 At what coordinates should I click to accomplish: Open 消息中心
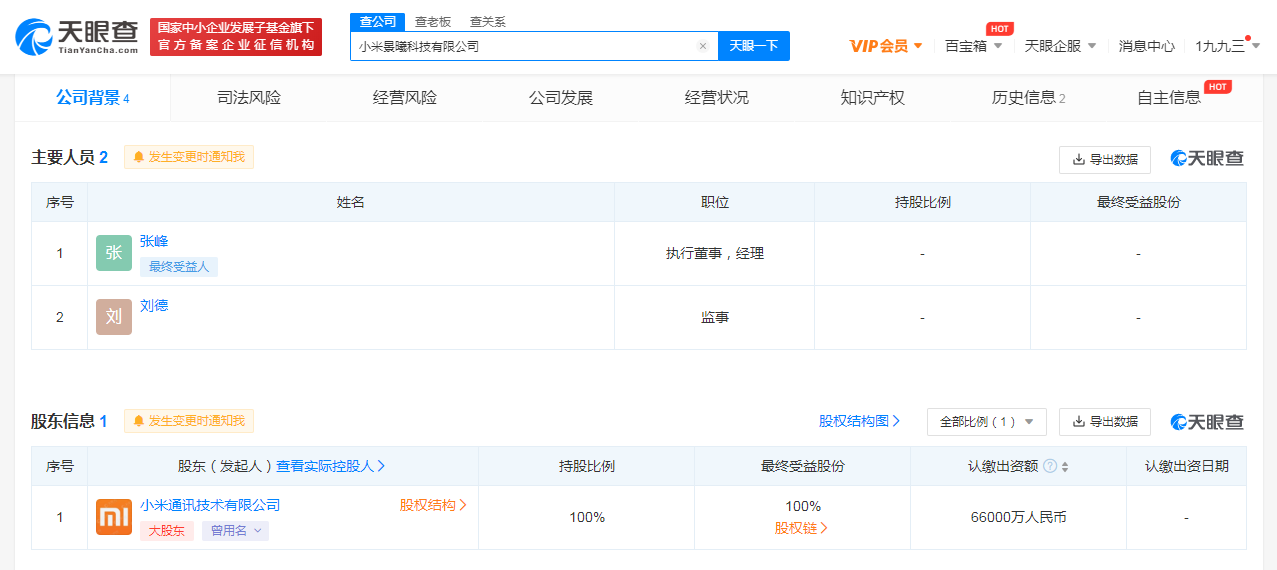(x=1147, y=46)
